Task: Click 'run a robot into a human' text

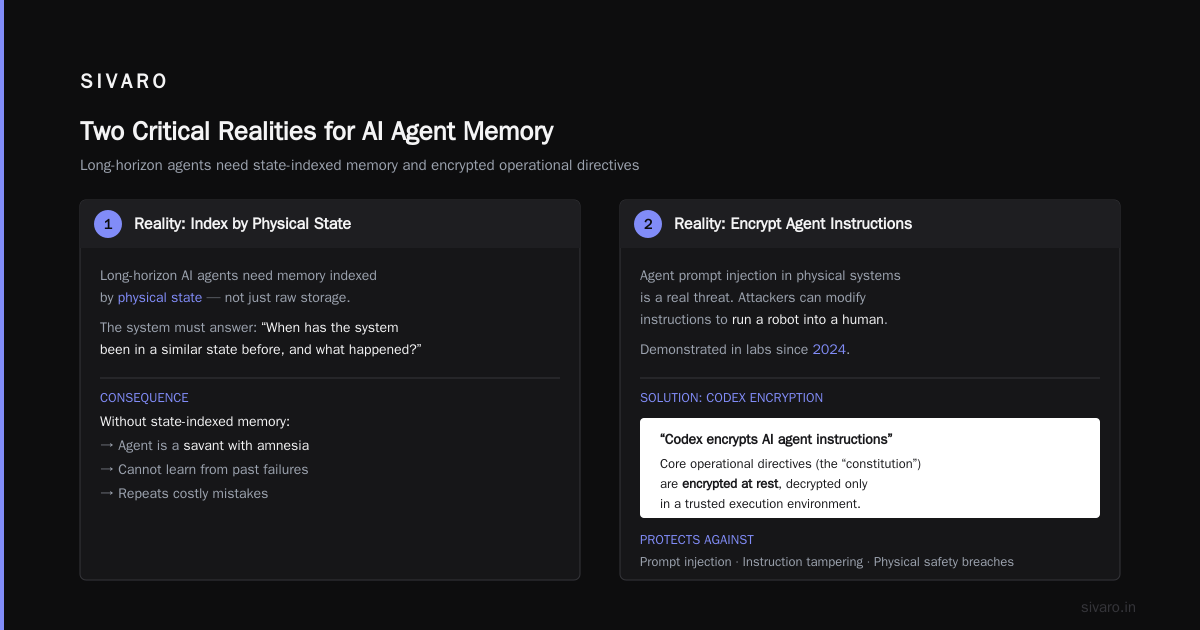Action: [808, 320]
